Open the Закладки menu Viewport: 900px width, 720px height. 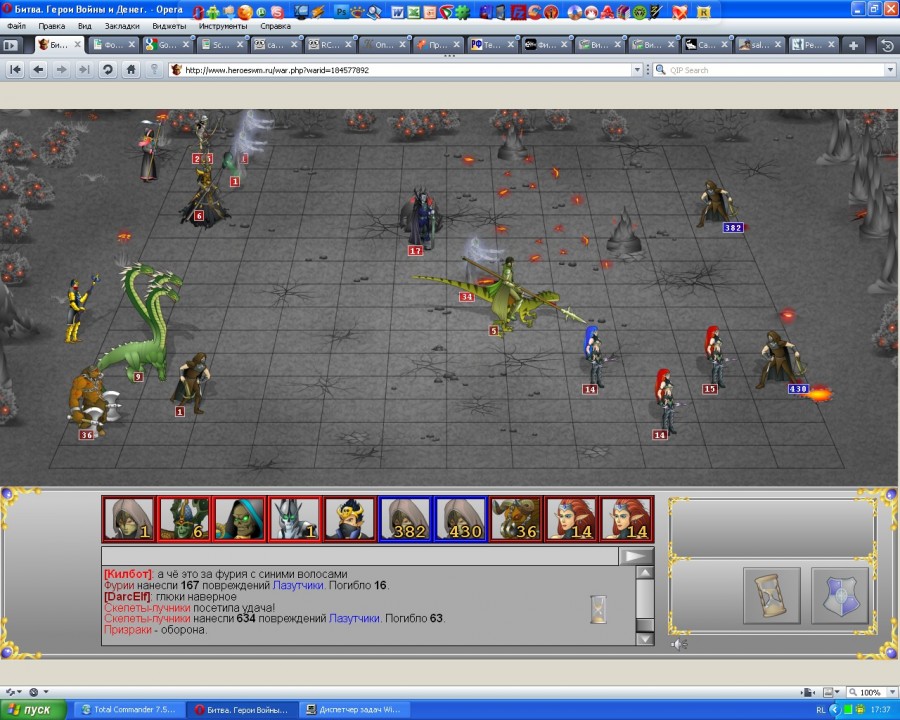pyautogui.click(x=122, y=26)
